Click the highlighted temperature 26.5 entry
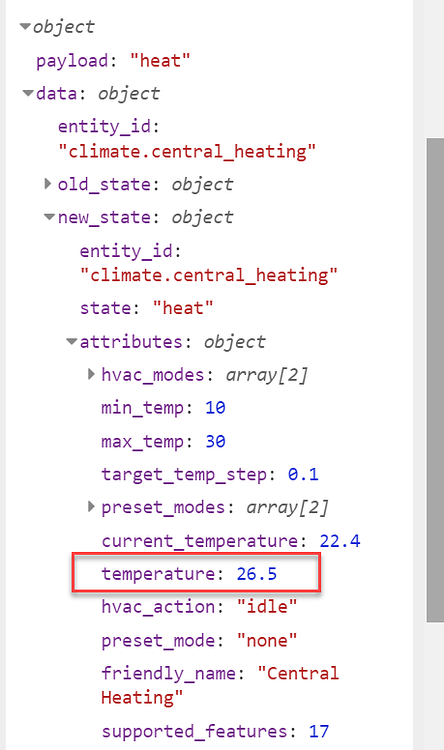Screen dimensions: 444x750 (x=196, y=573)
